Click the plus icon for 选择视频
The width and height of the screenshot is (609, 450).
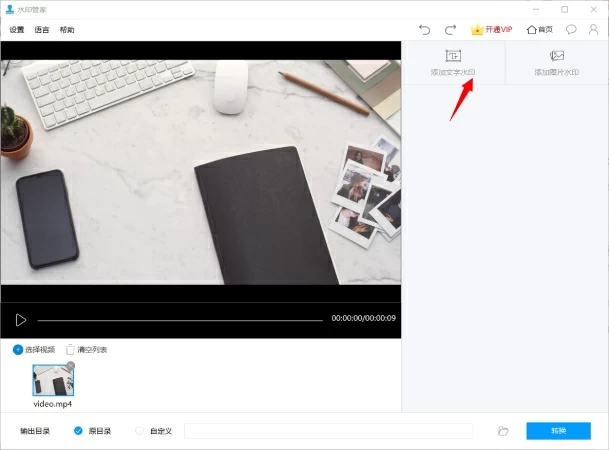tap(18, 350)
